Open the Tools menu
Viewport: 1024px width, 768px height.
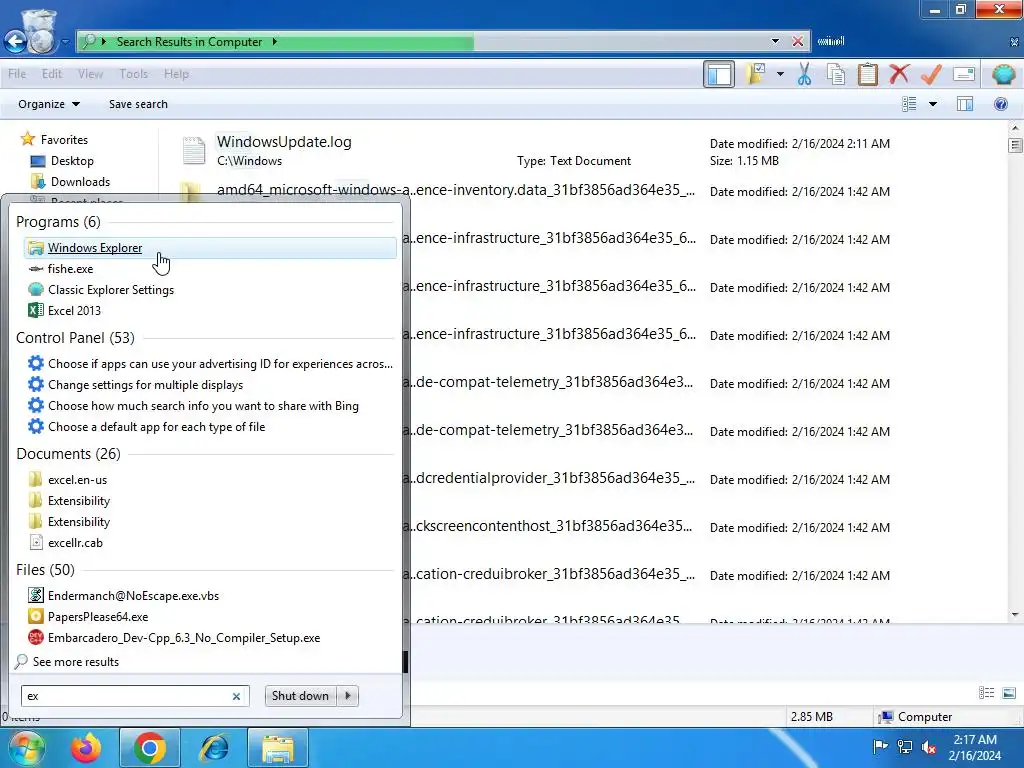coord(133,74)
